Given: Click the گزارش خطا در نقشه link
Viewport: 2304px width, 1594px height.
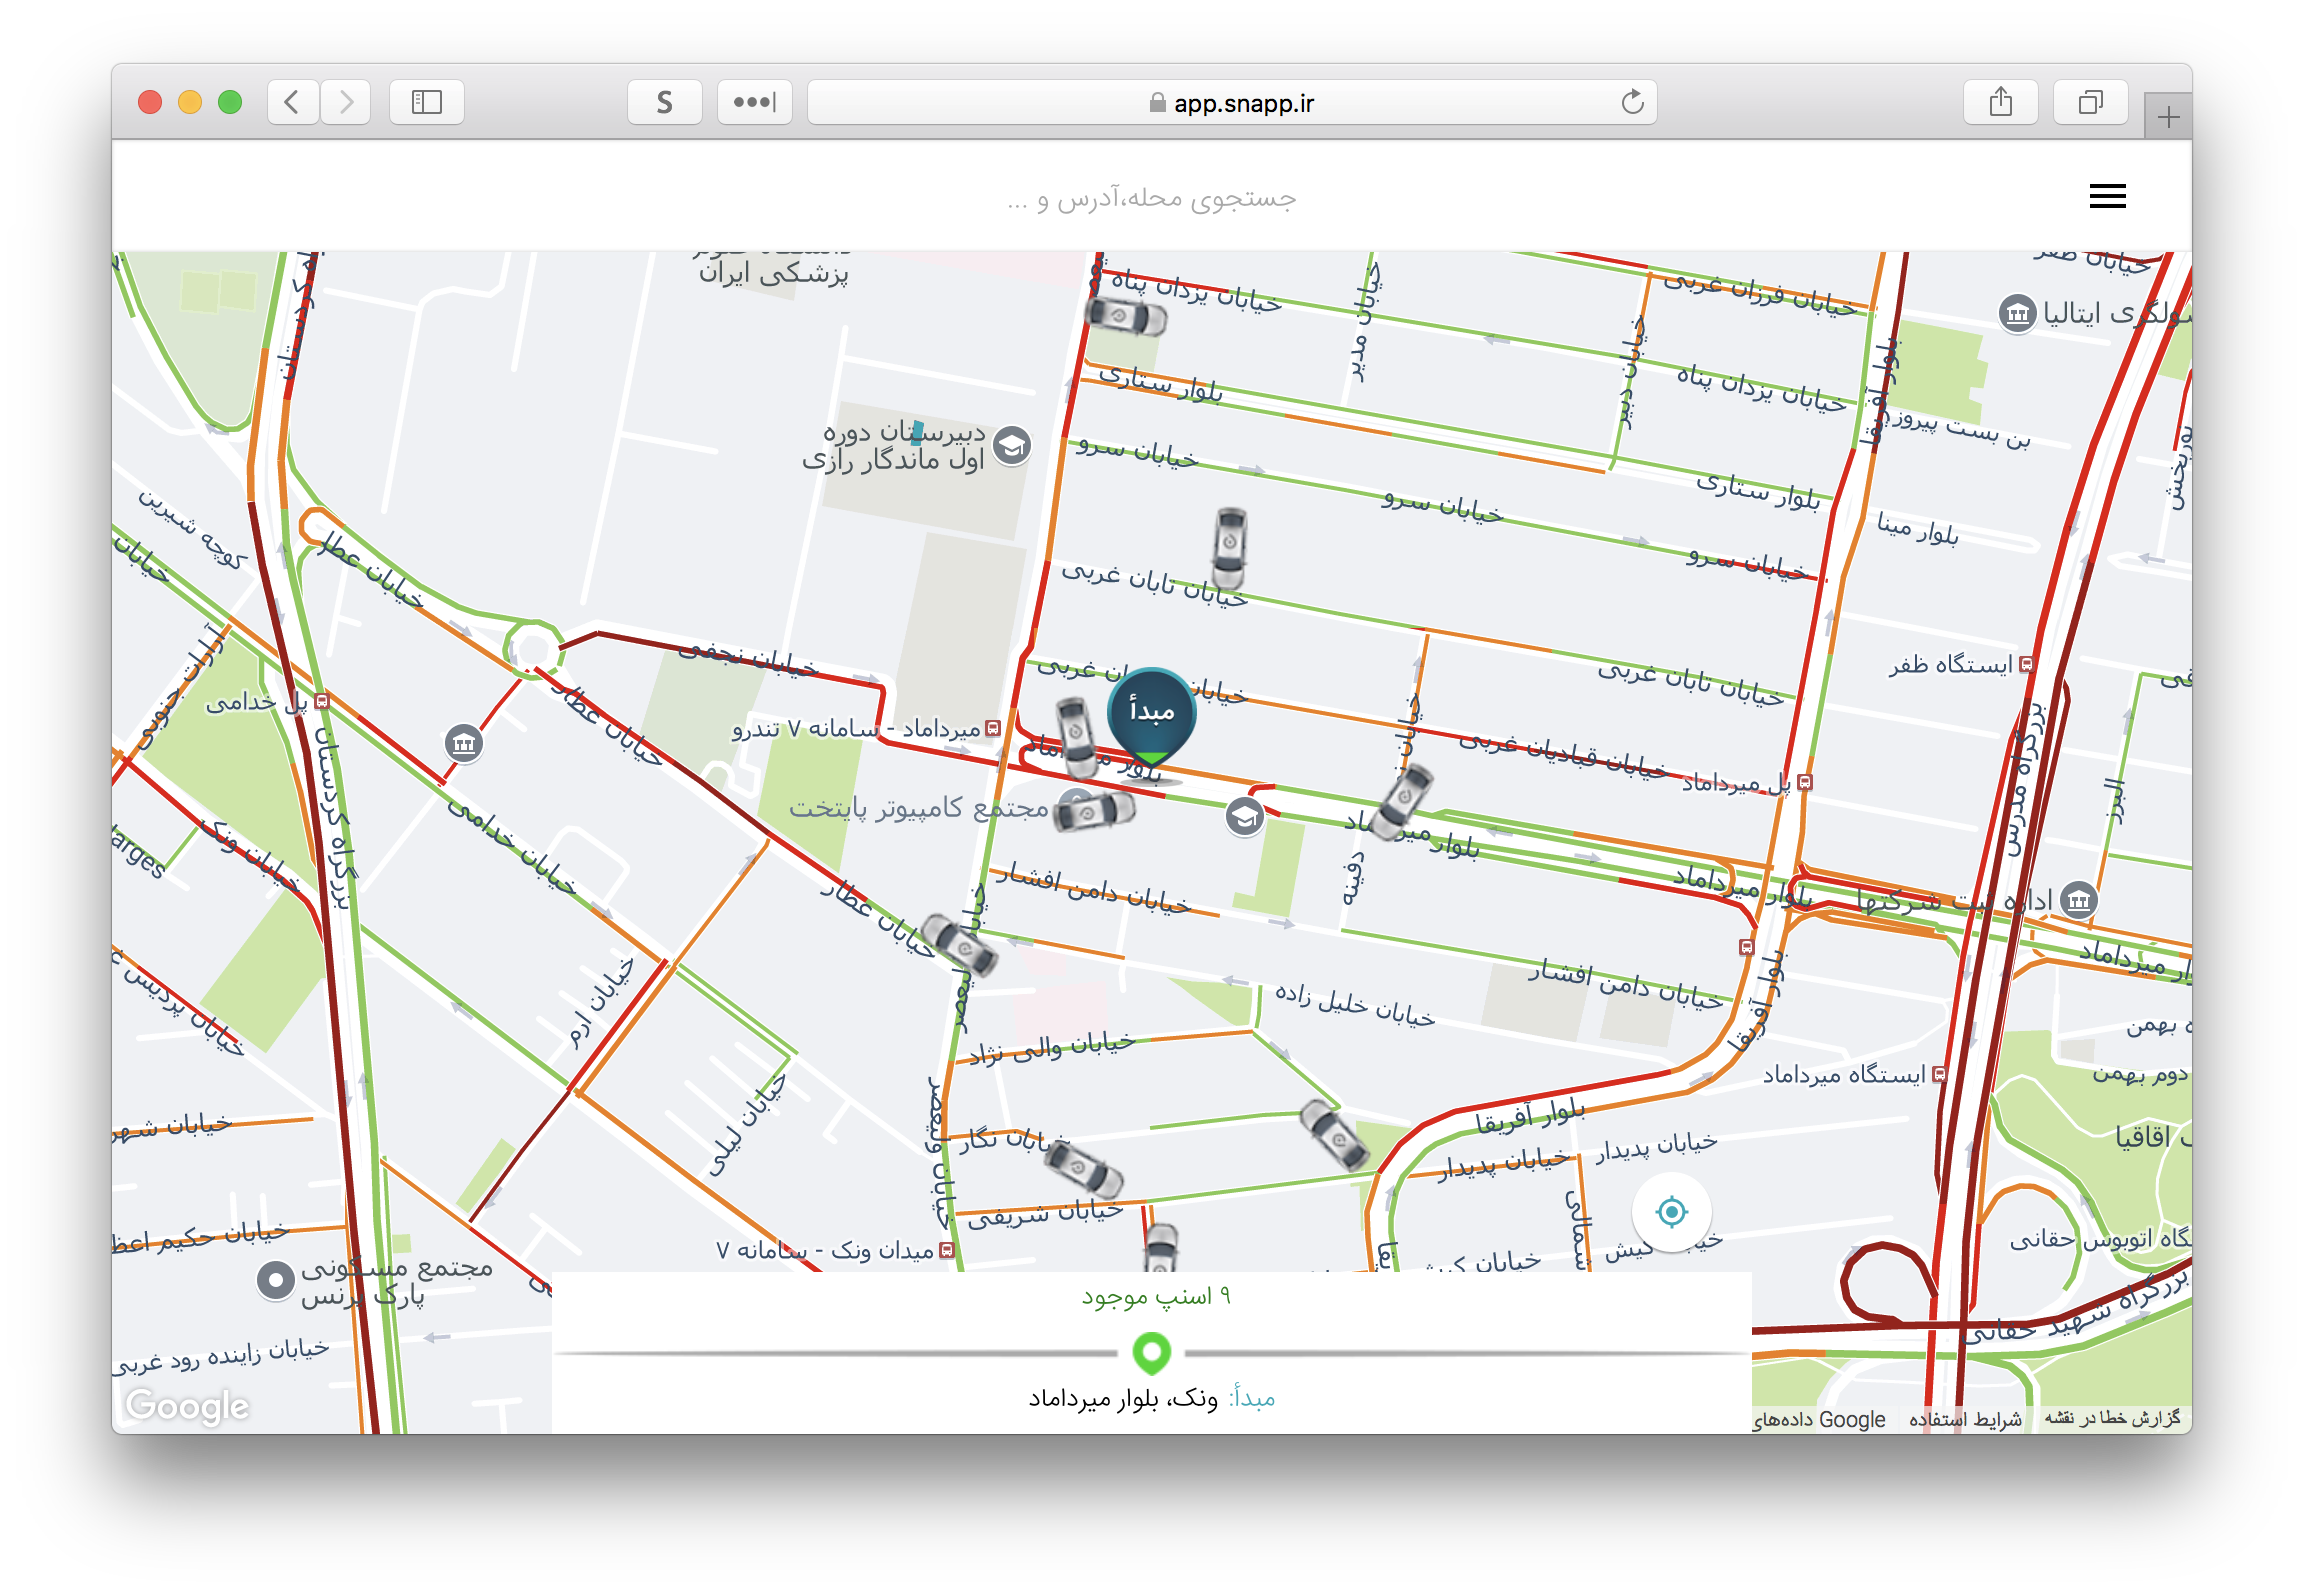Looking at the screenshot, I should [x=2111, y=1418].
